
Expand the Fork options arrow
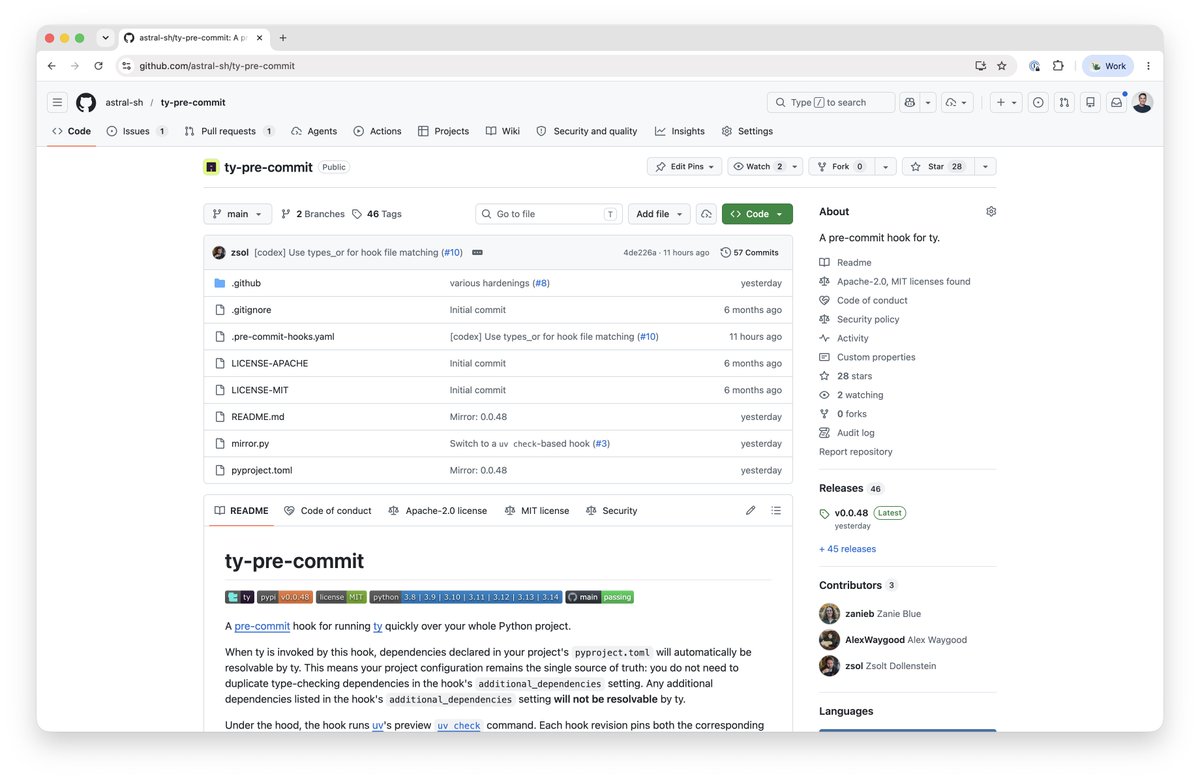tap(886, 167)
